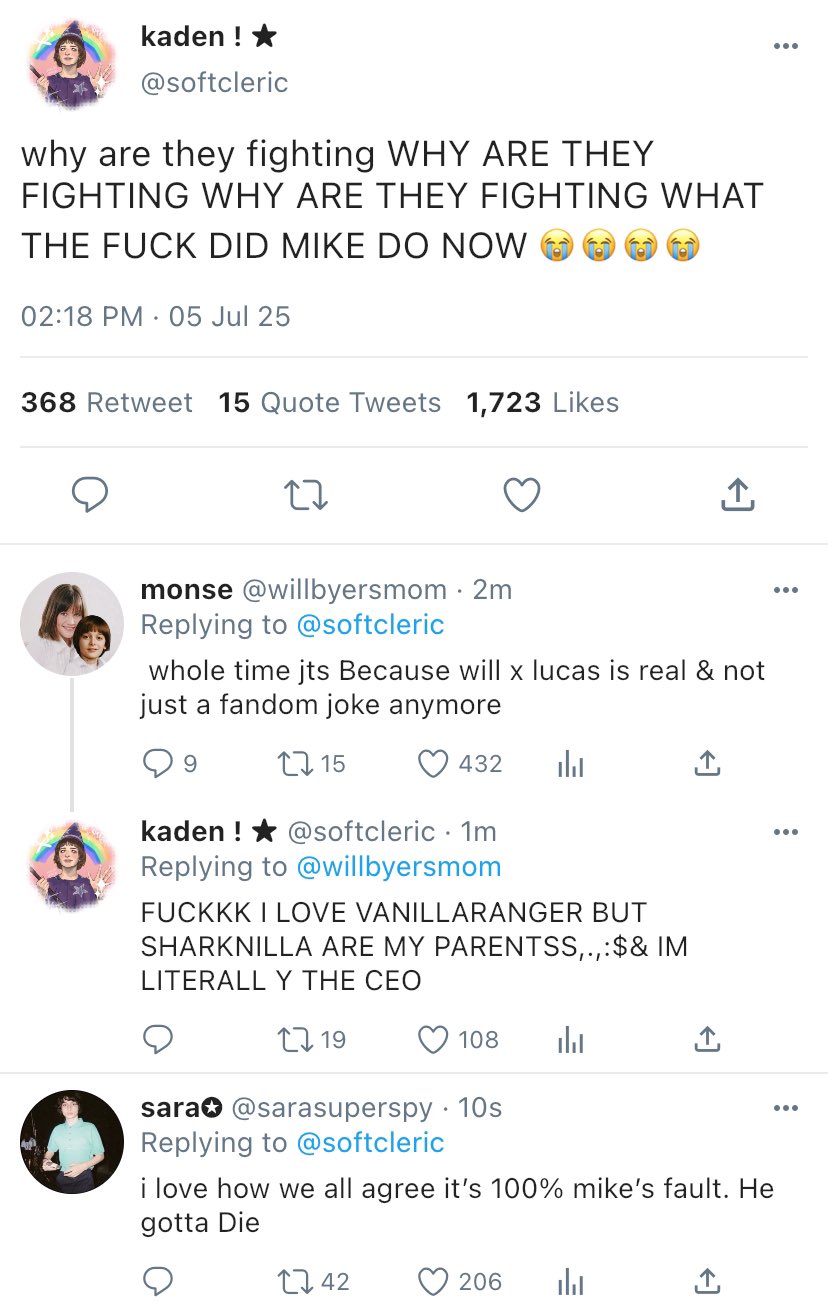Retweet the main tweet by kaden

tap(306, 494)
